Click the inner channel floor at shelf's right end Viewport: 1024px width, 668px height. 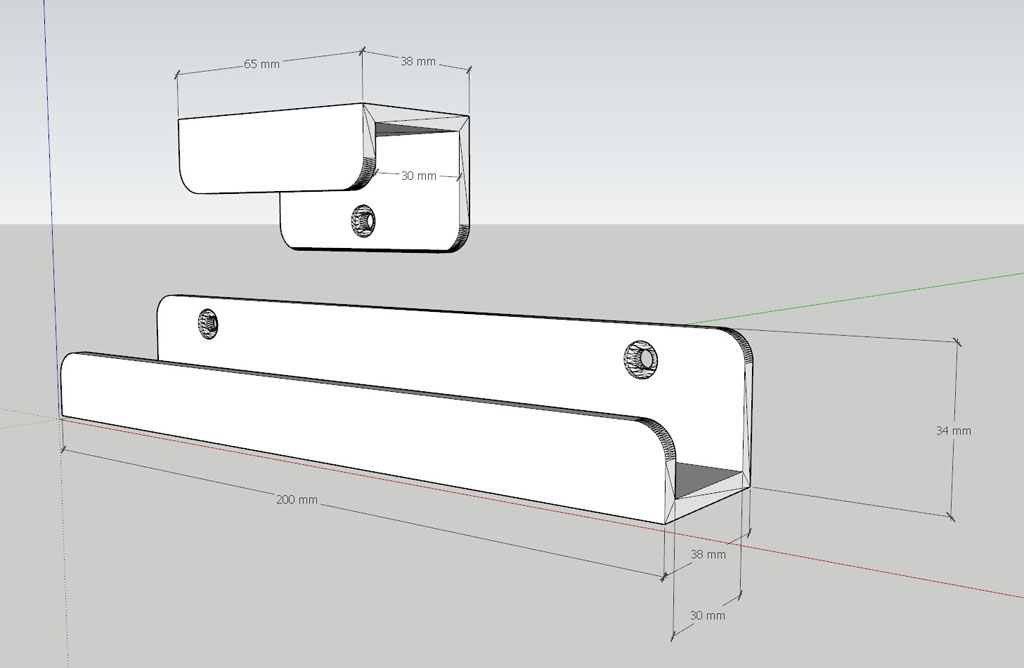coord(707,480)
